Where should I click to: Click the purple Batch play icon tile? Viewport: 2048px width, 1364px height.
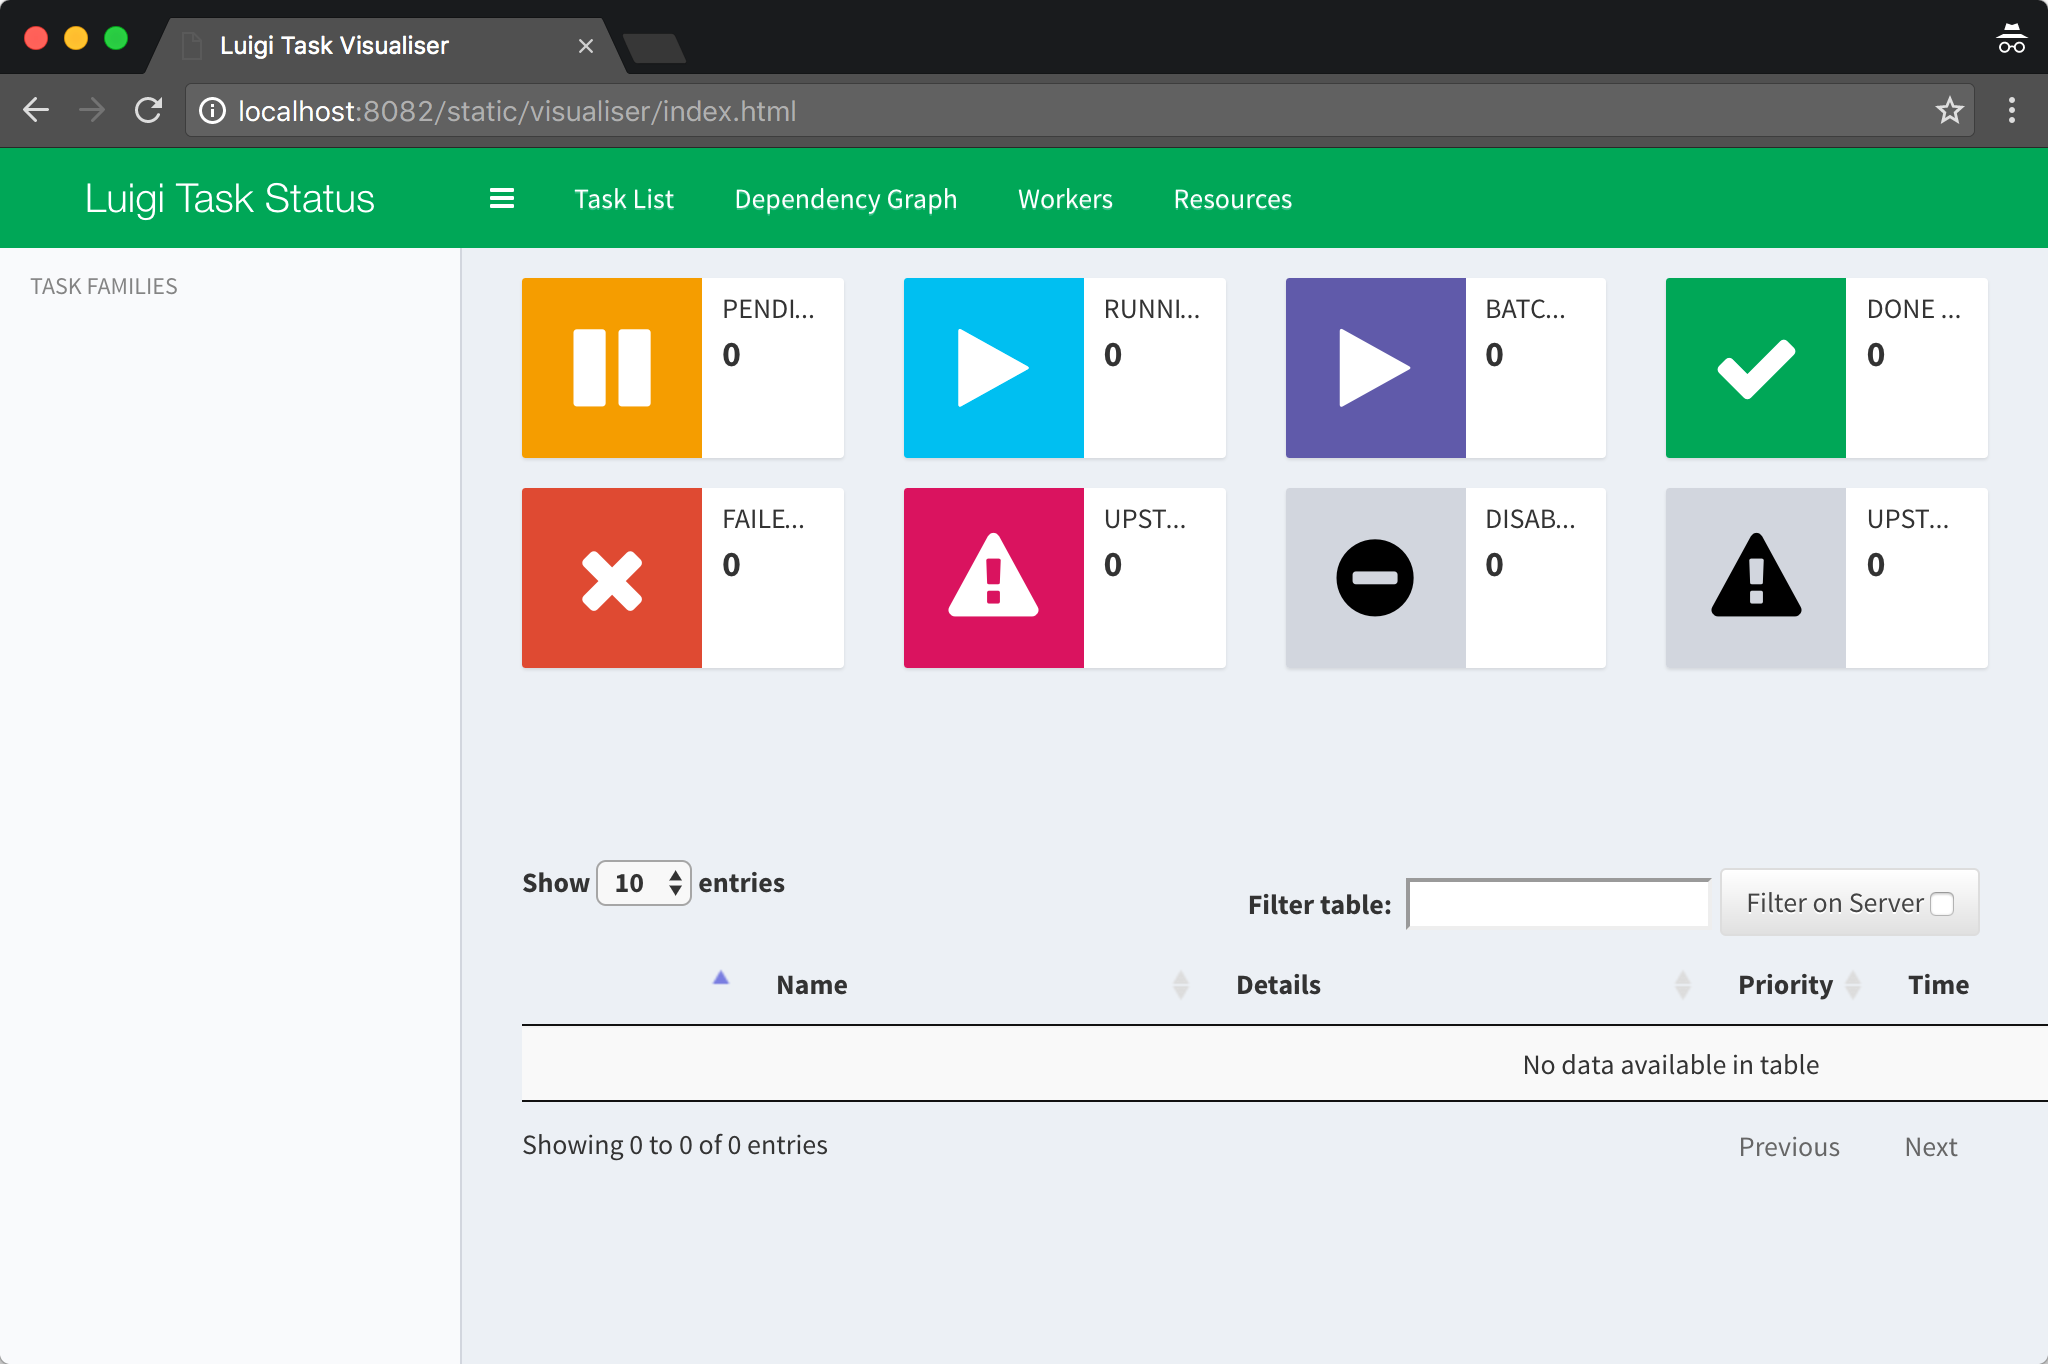[1376, 368]
